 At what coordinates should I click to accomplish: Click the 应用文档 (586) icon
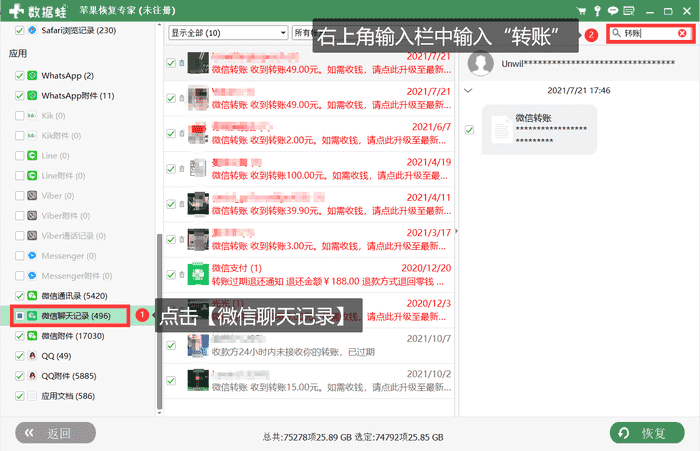[x=32, y=396]
